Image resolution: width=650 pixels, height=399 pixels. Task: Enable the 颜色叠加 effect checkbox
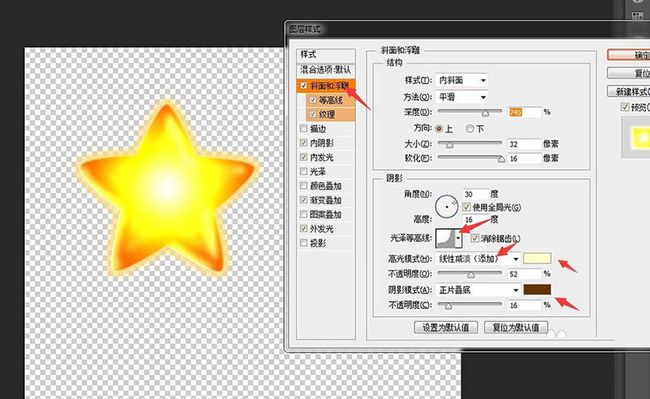pos(303,186)
